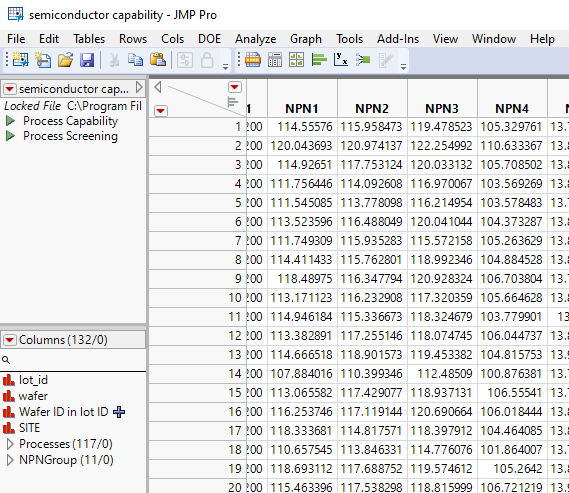
Task: Open the Window menu
Action: (x=494, y=39)
